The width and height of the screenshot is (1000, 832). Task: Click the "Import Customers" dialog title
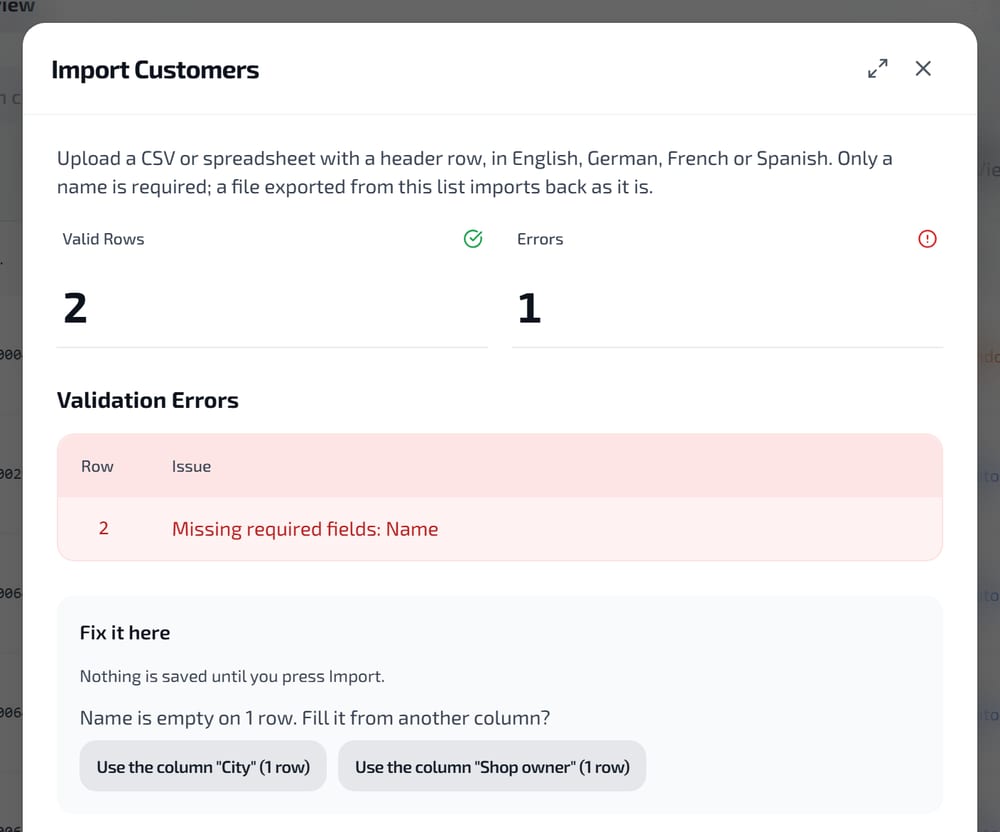[x=155, y=70]
